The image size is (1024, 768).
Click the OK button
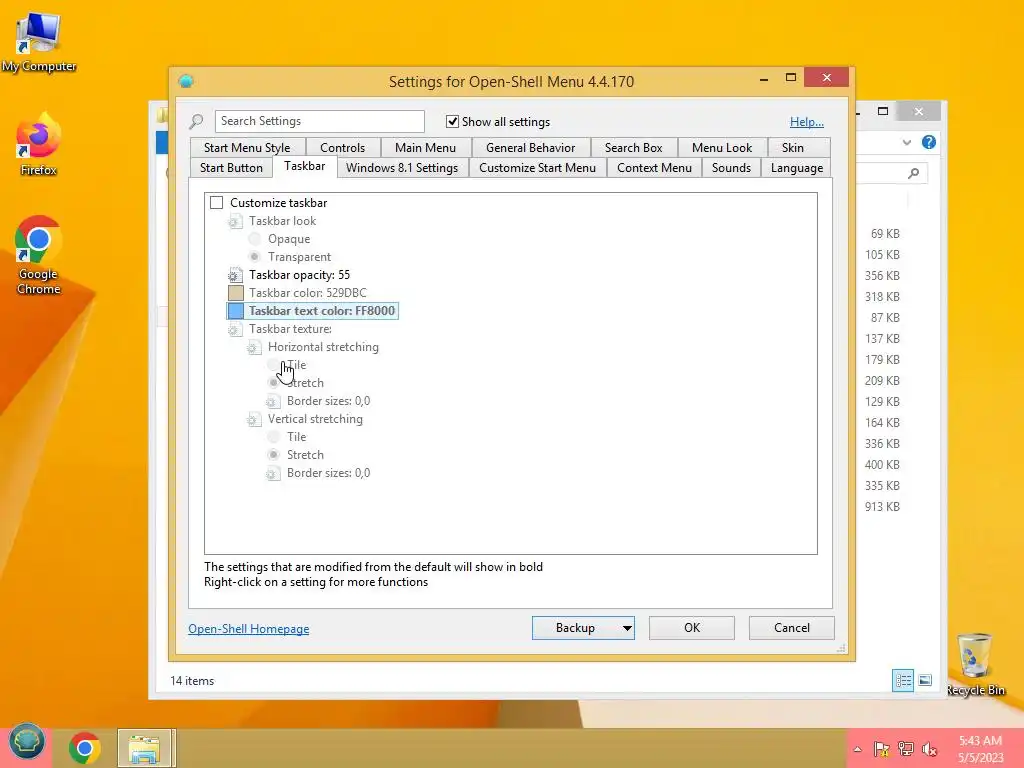pos(692,628)
